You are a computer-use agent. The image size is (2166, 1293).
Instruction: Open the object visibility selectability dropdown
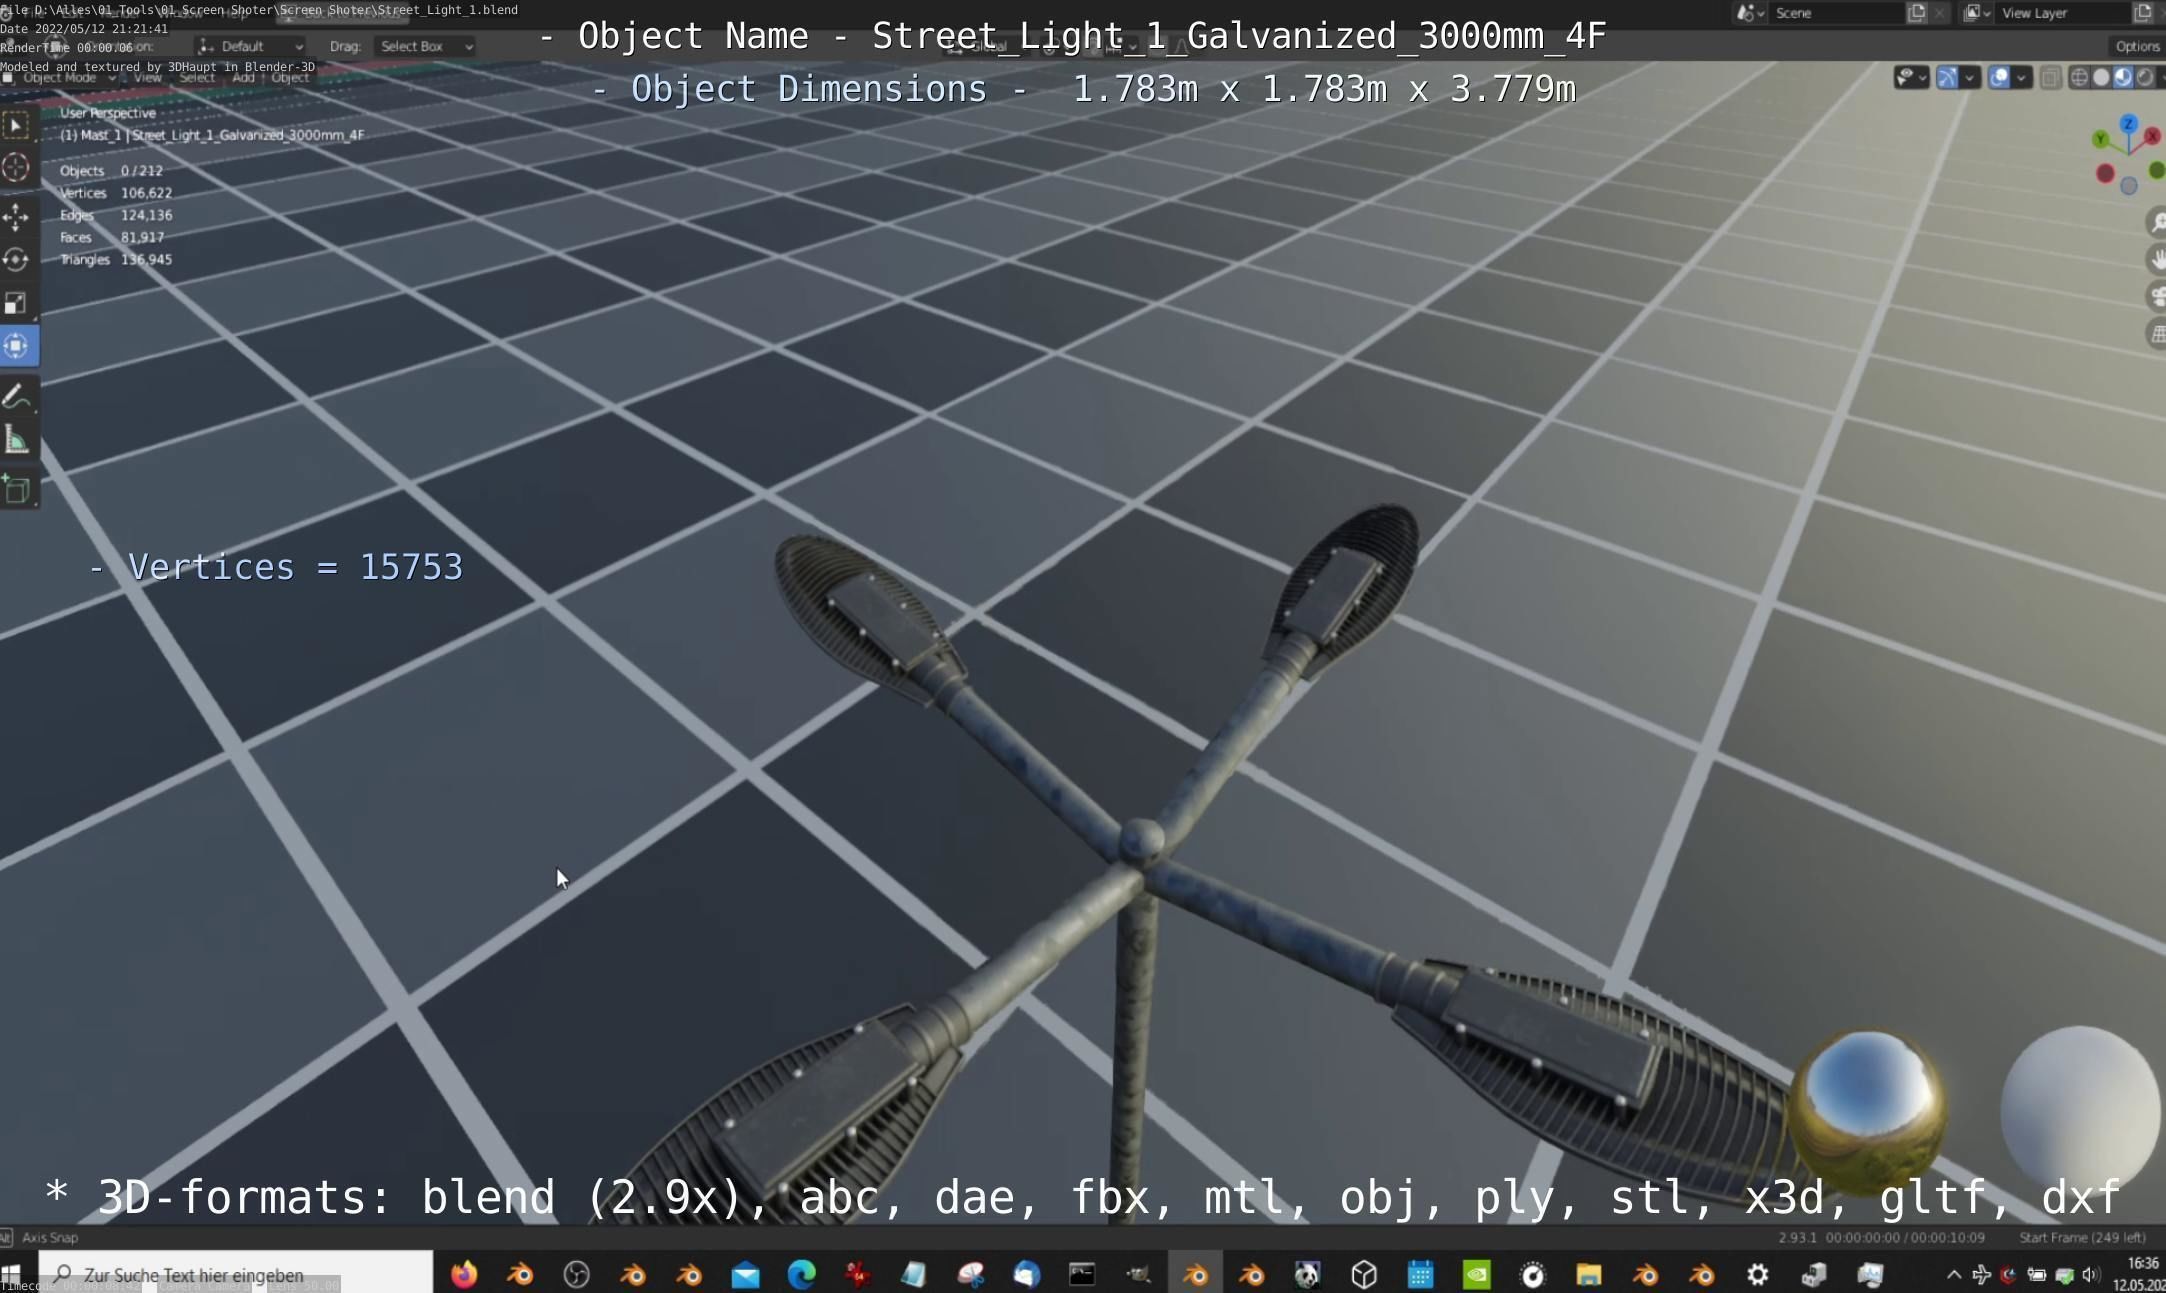(x=1910, y=77)
